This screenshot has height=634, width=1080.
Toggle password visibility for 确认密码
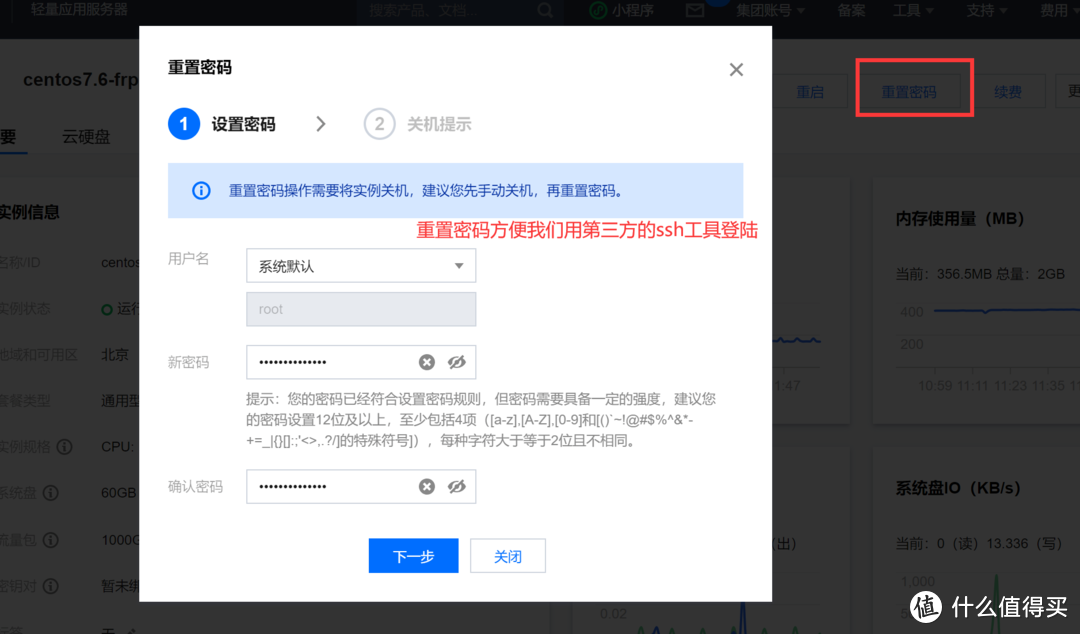click(x=457, y=486)
